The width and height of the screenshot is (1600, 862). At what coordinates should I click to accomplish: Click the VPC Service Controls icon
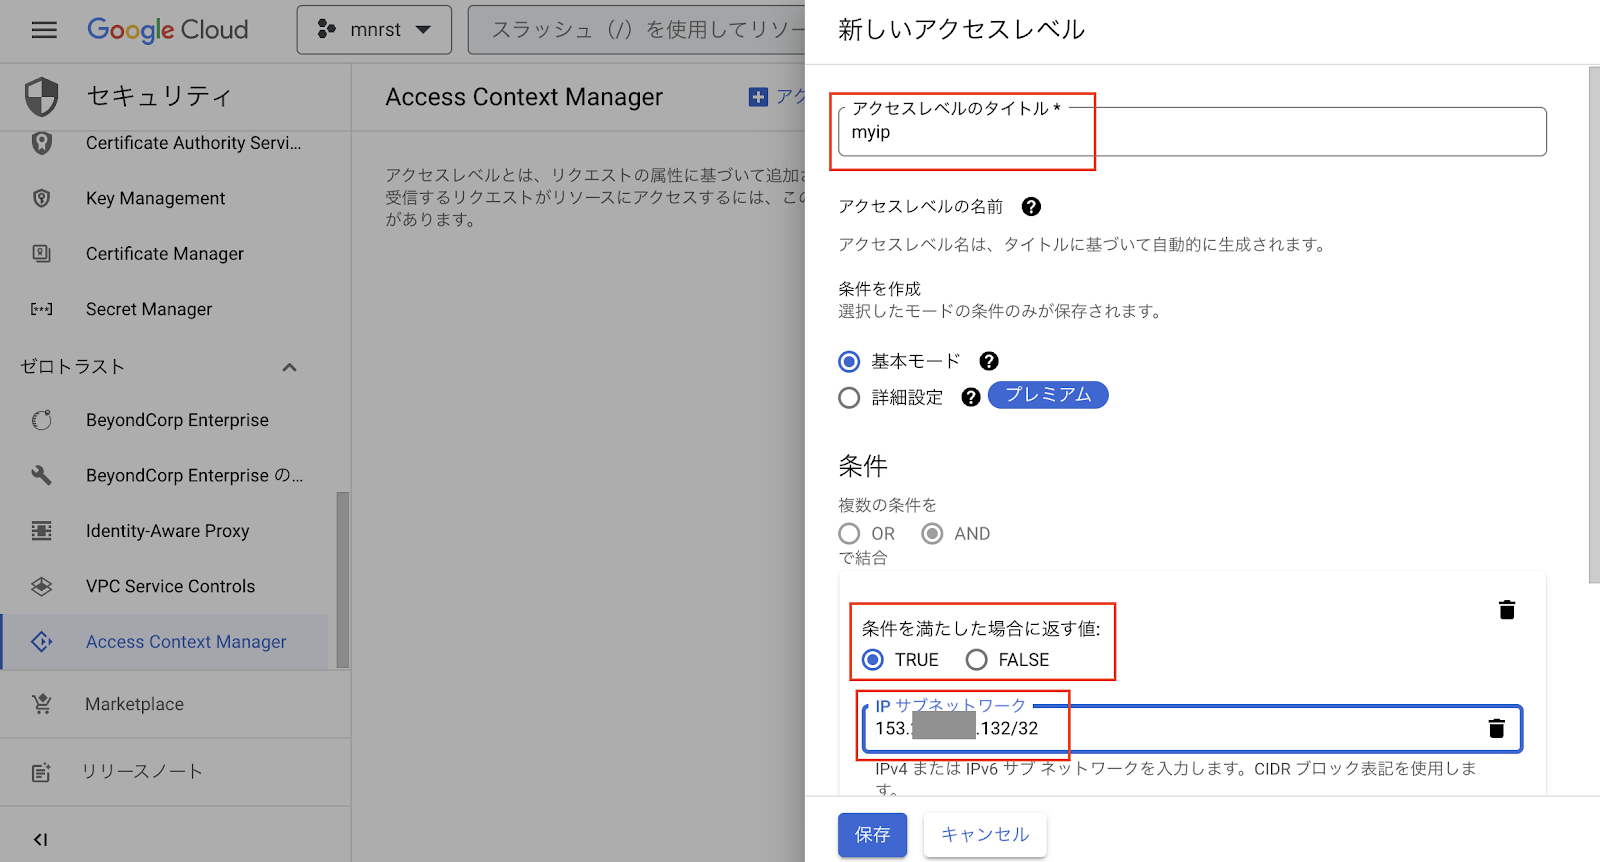[x=41, y=586]
